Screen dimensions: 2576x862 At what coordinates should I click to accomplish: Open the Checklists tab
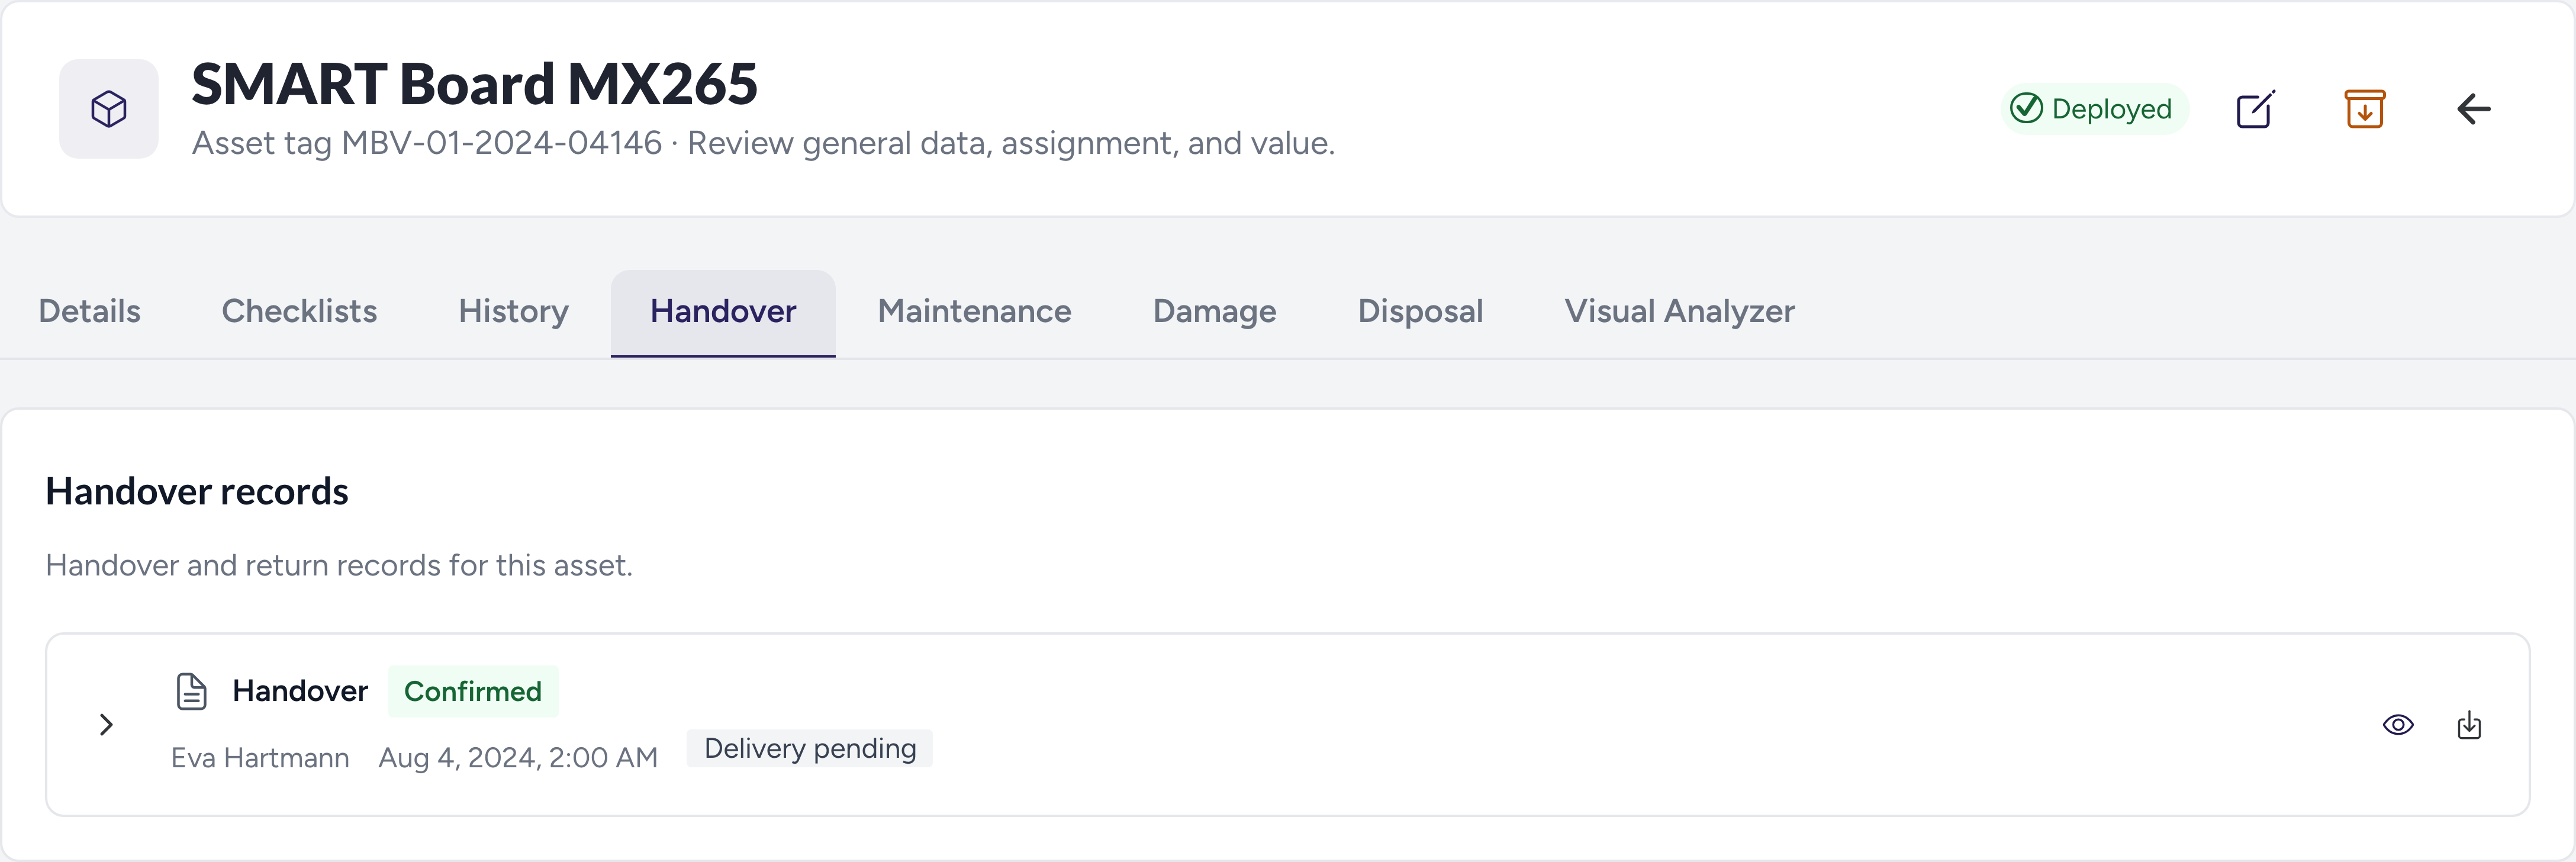tap(299, 312)
